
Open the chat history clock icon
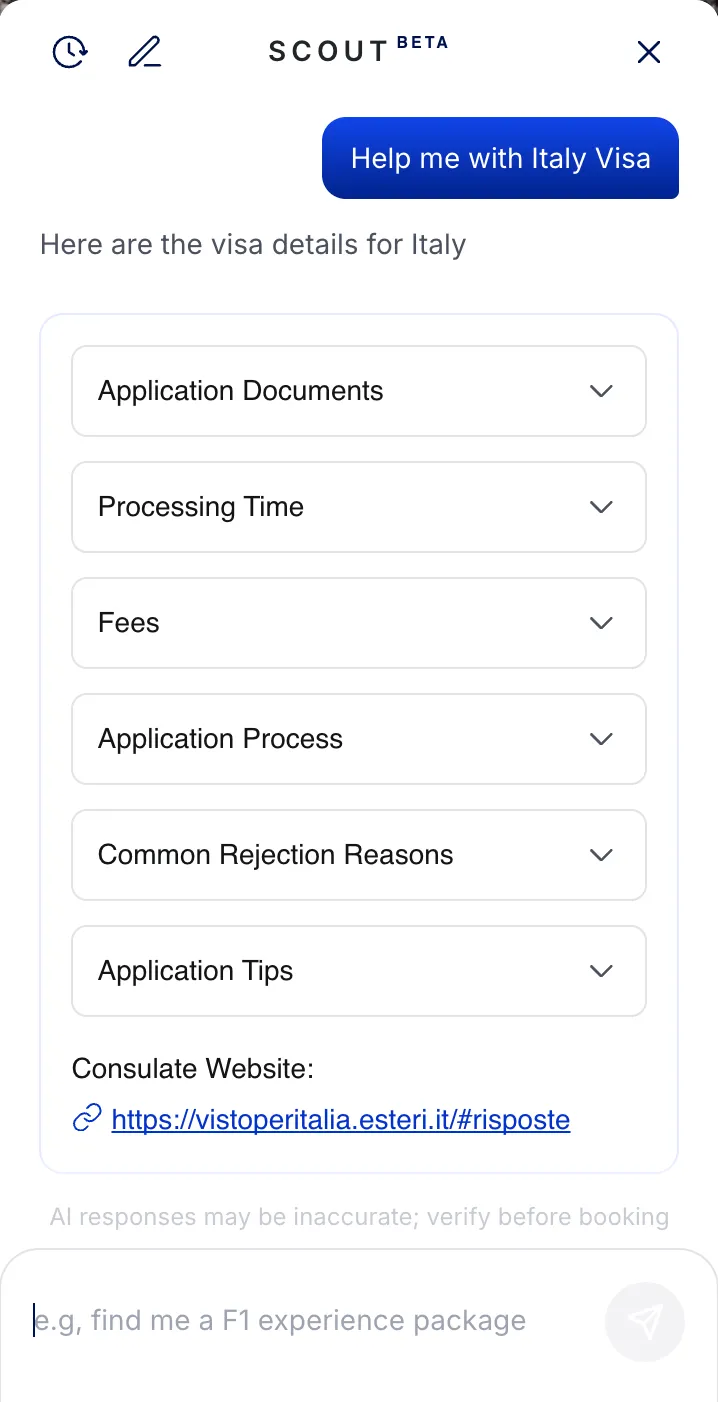pos(69,51)
